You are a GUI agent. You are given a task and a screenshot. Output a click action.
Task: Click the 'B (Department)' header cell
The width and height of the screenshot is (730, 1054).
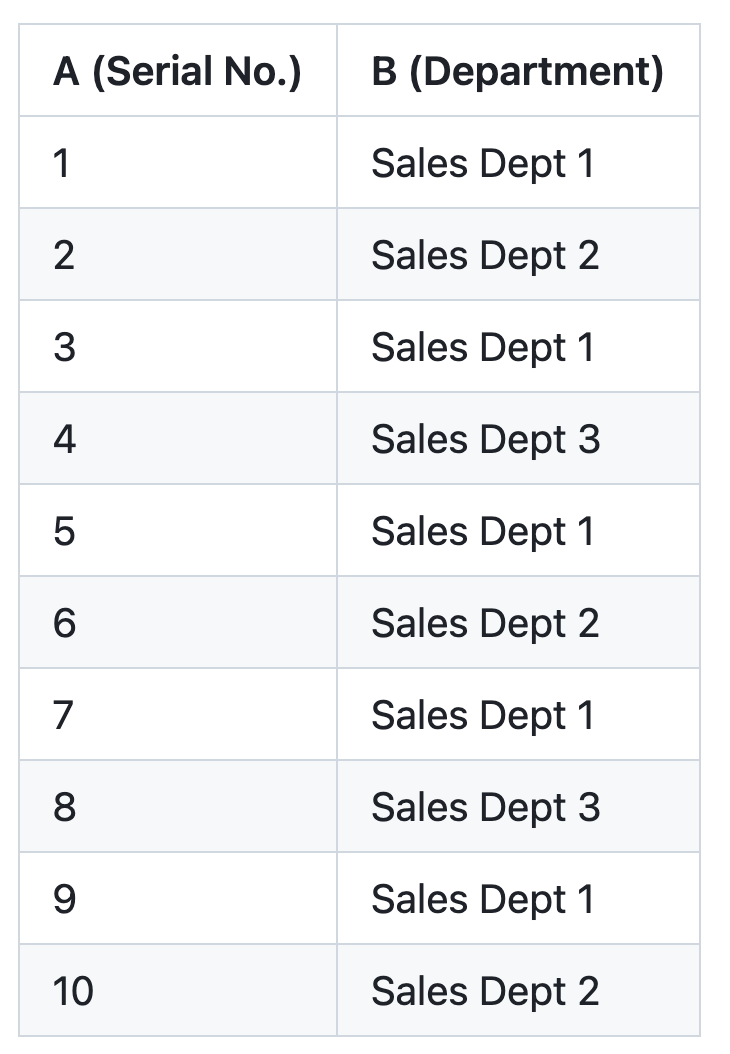(x=518, y=71)
